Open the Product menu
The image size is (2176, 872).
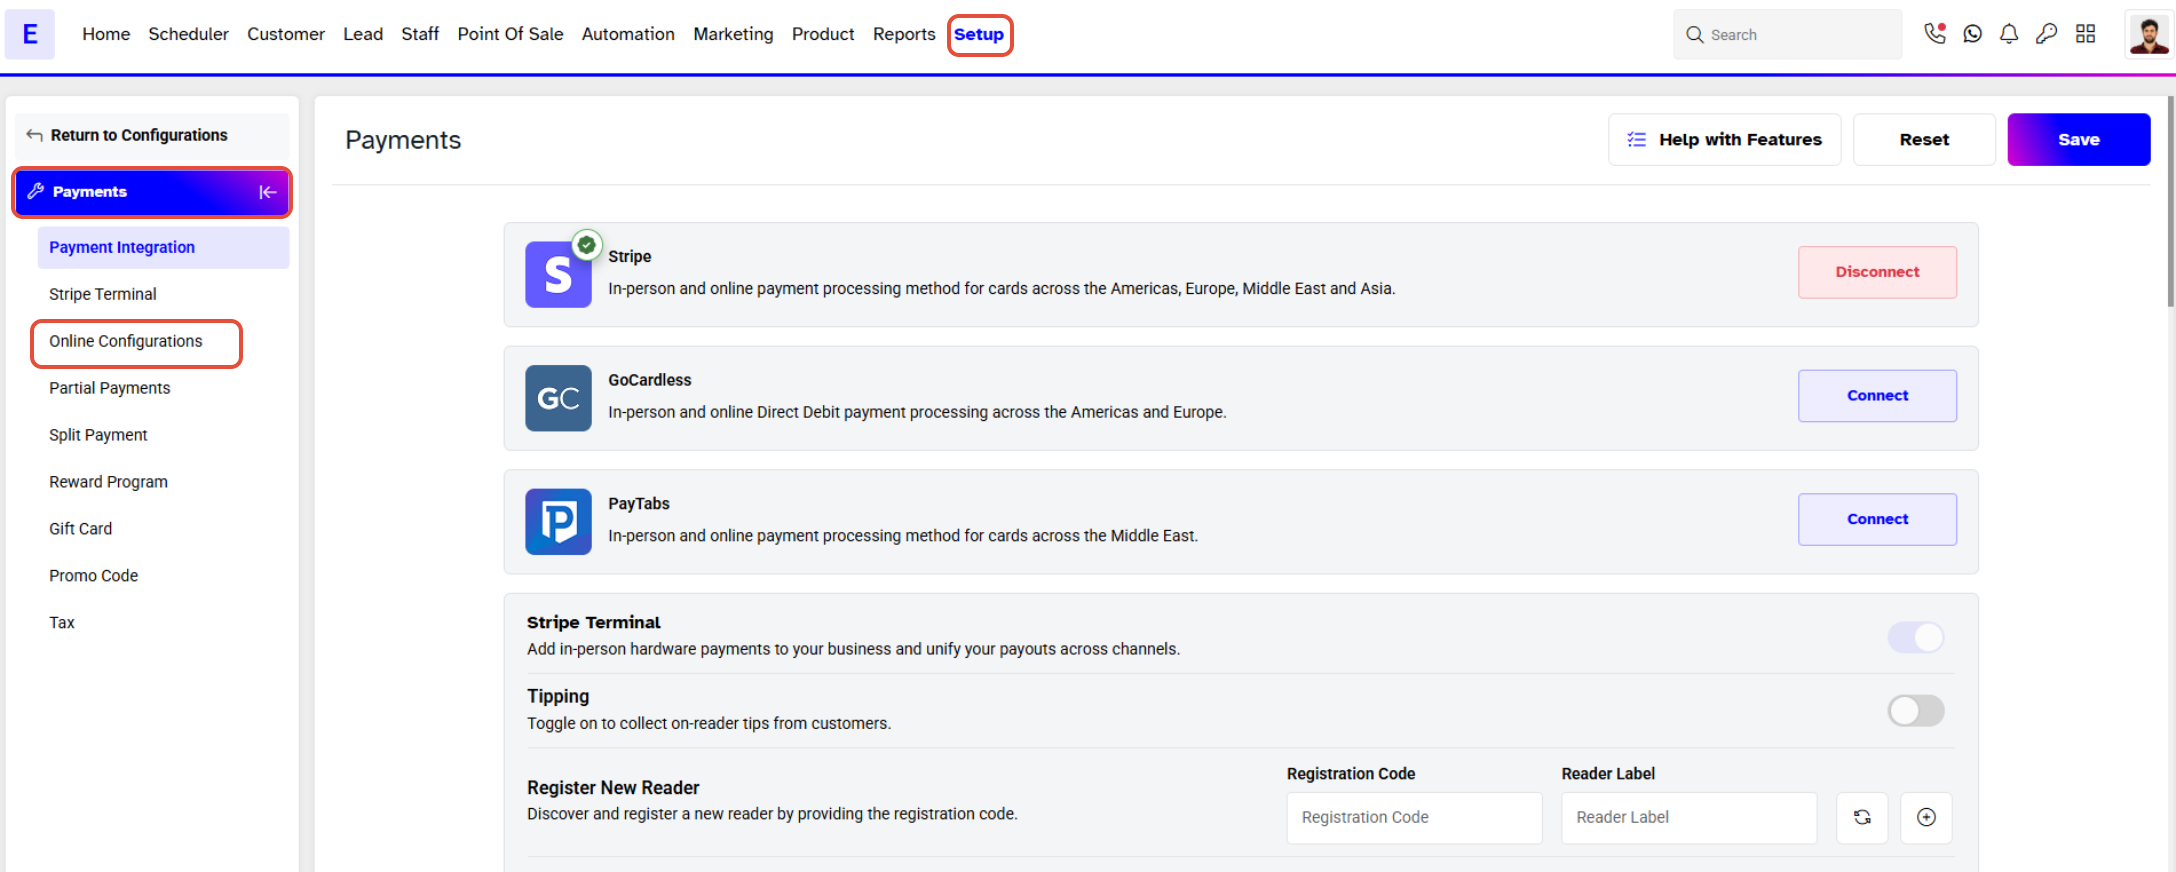coord(823,34)
